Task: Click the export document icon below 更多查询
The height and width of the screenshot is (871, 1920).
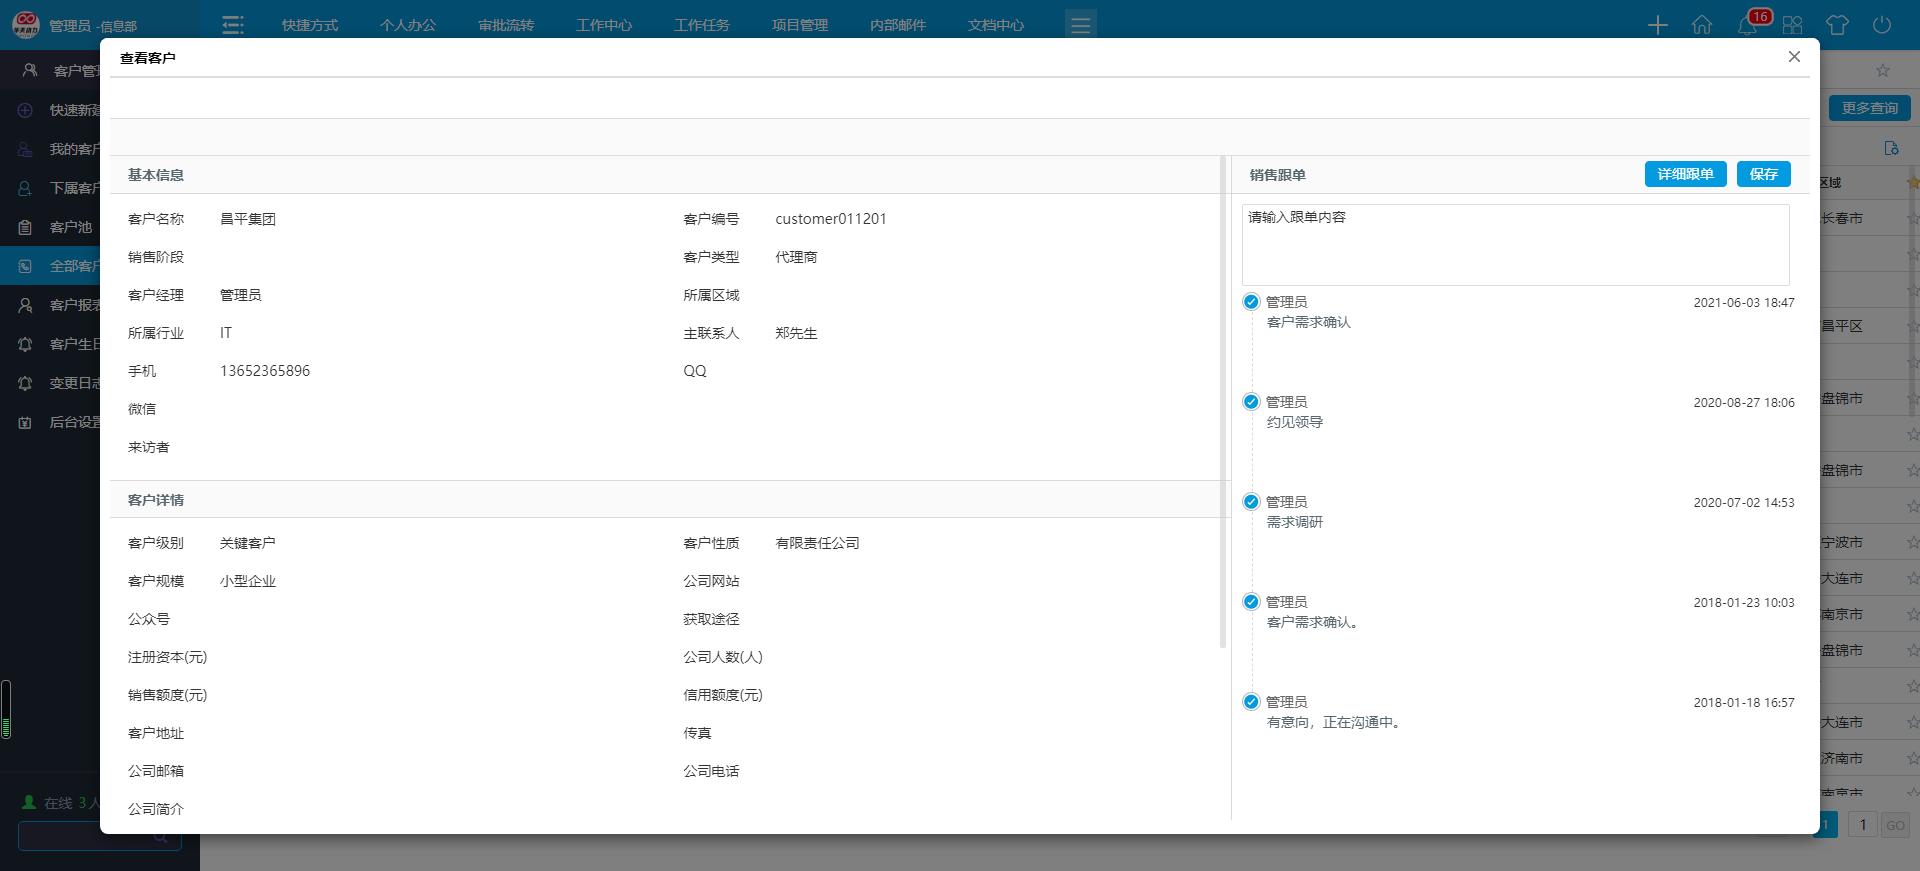Action: click(x=1891, y=148)
